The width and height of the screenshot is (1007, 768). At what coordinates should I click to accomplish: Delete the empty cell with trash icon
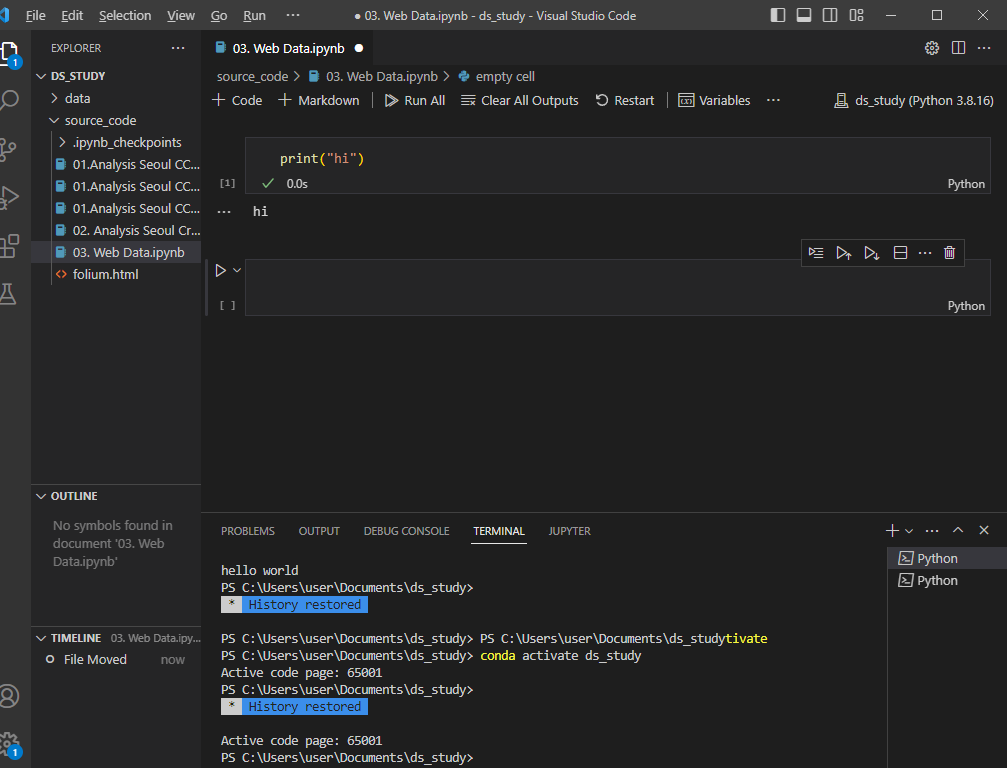click(x=949, y=253)
